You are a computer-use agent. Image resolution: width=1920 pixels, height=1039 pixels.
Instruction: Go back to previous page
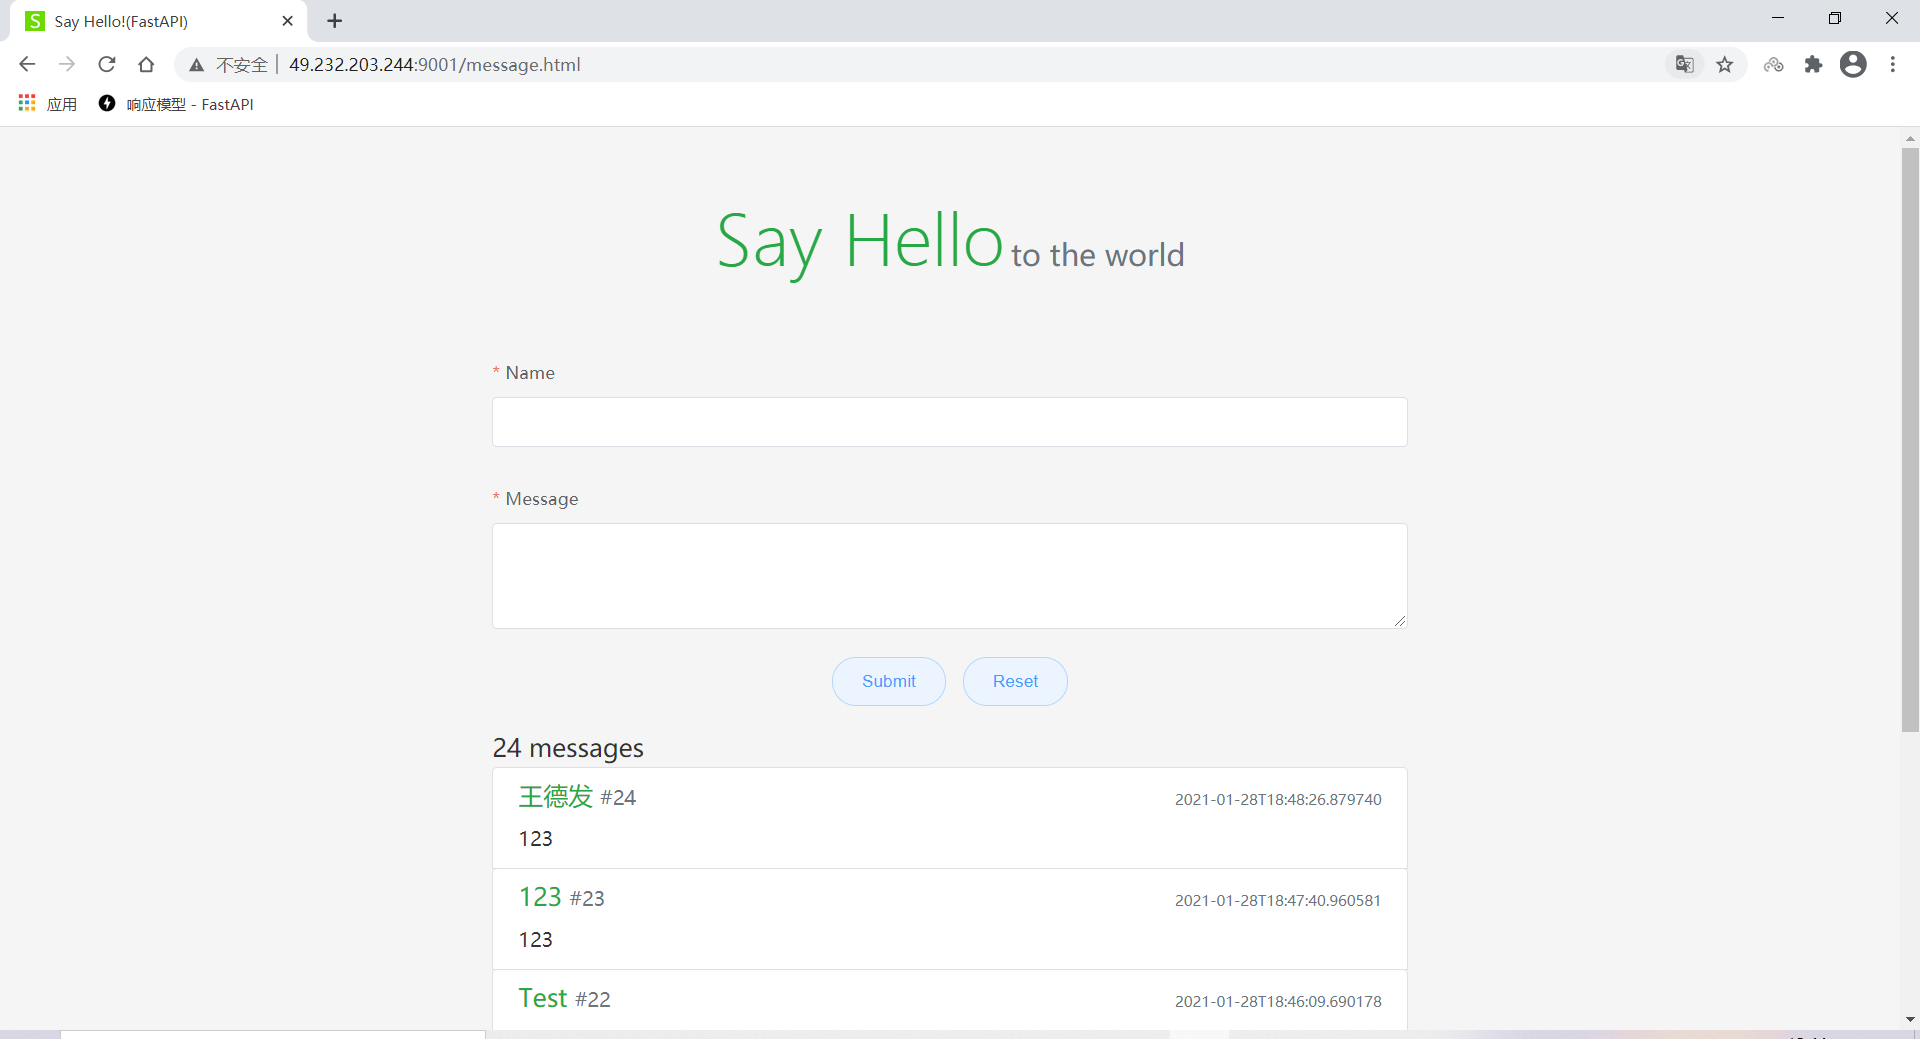pos(27,64)
